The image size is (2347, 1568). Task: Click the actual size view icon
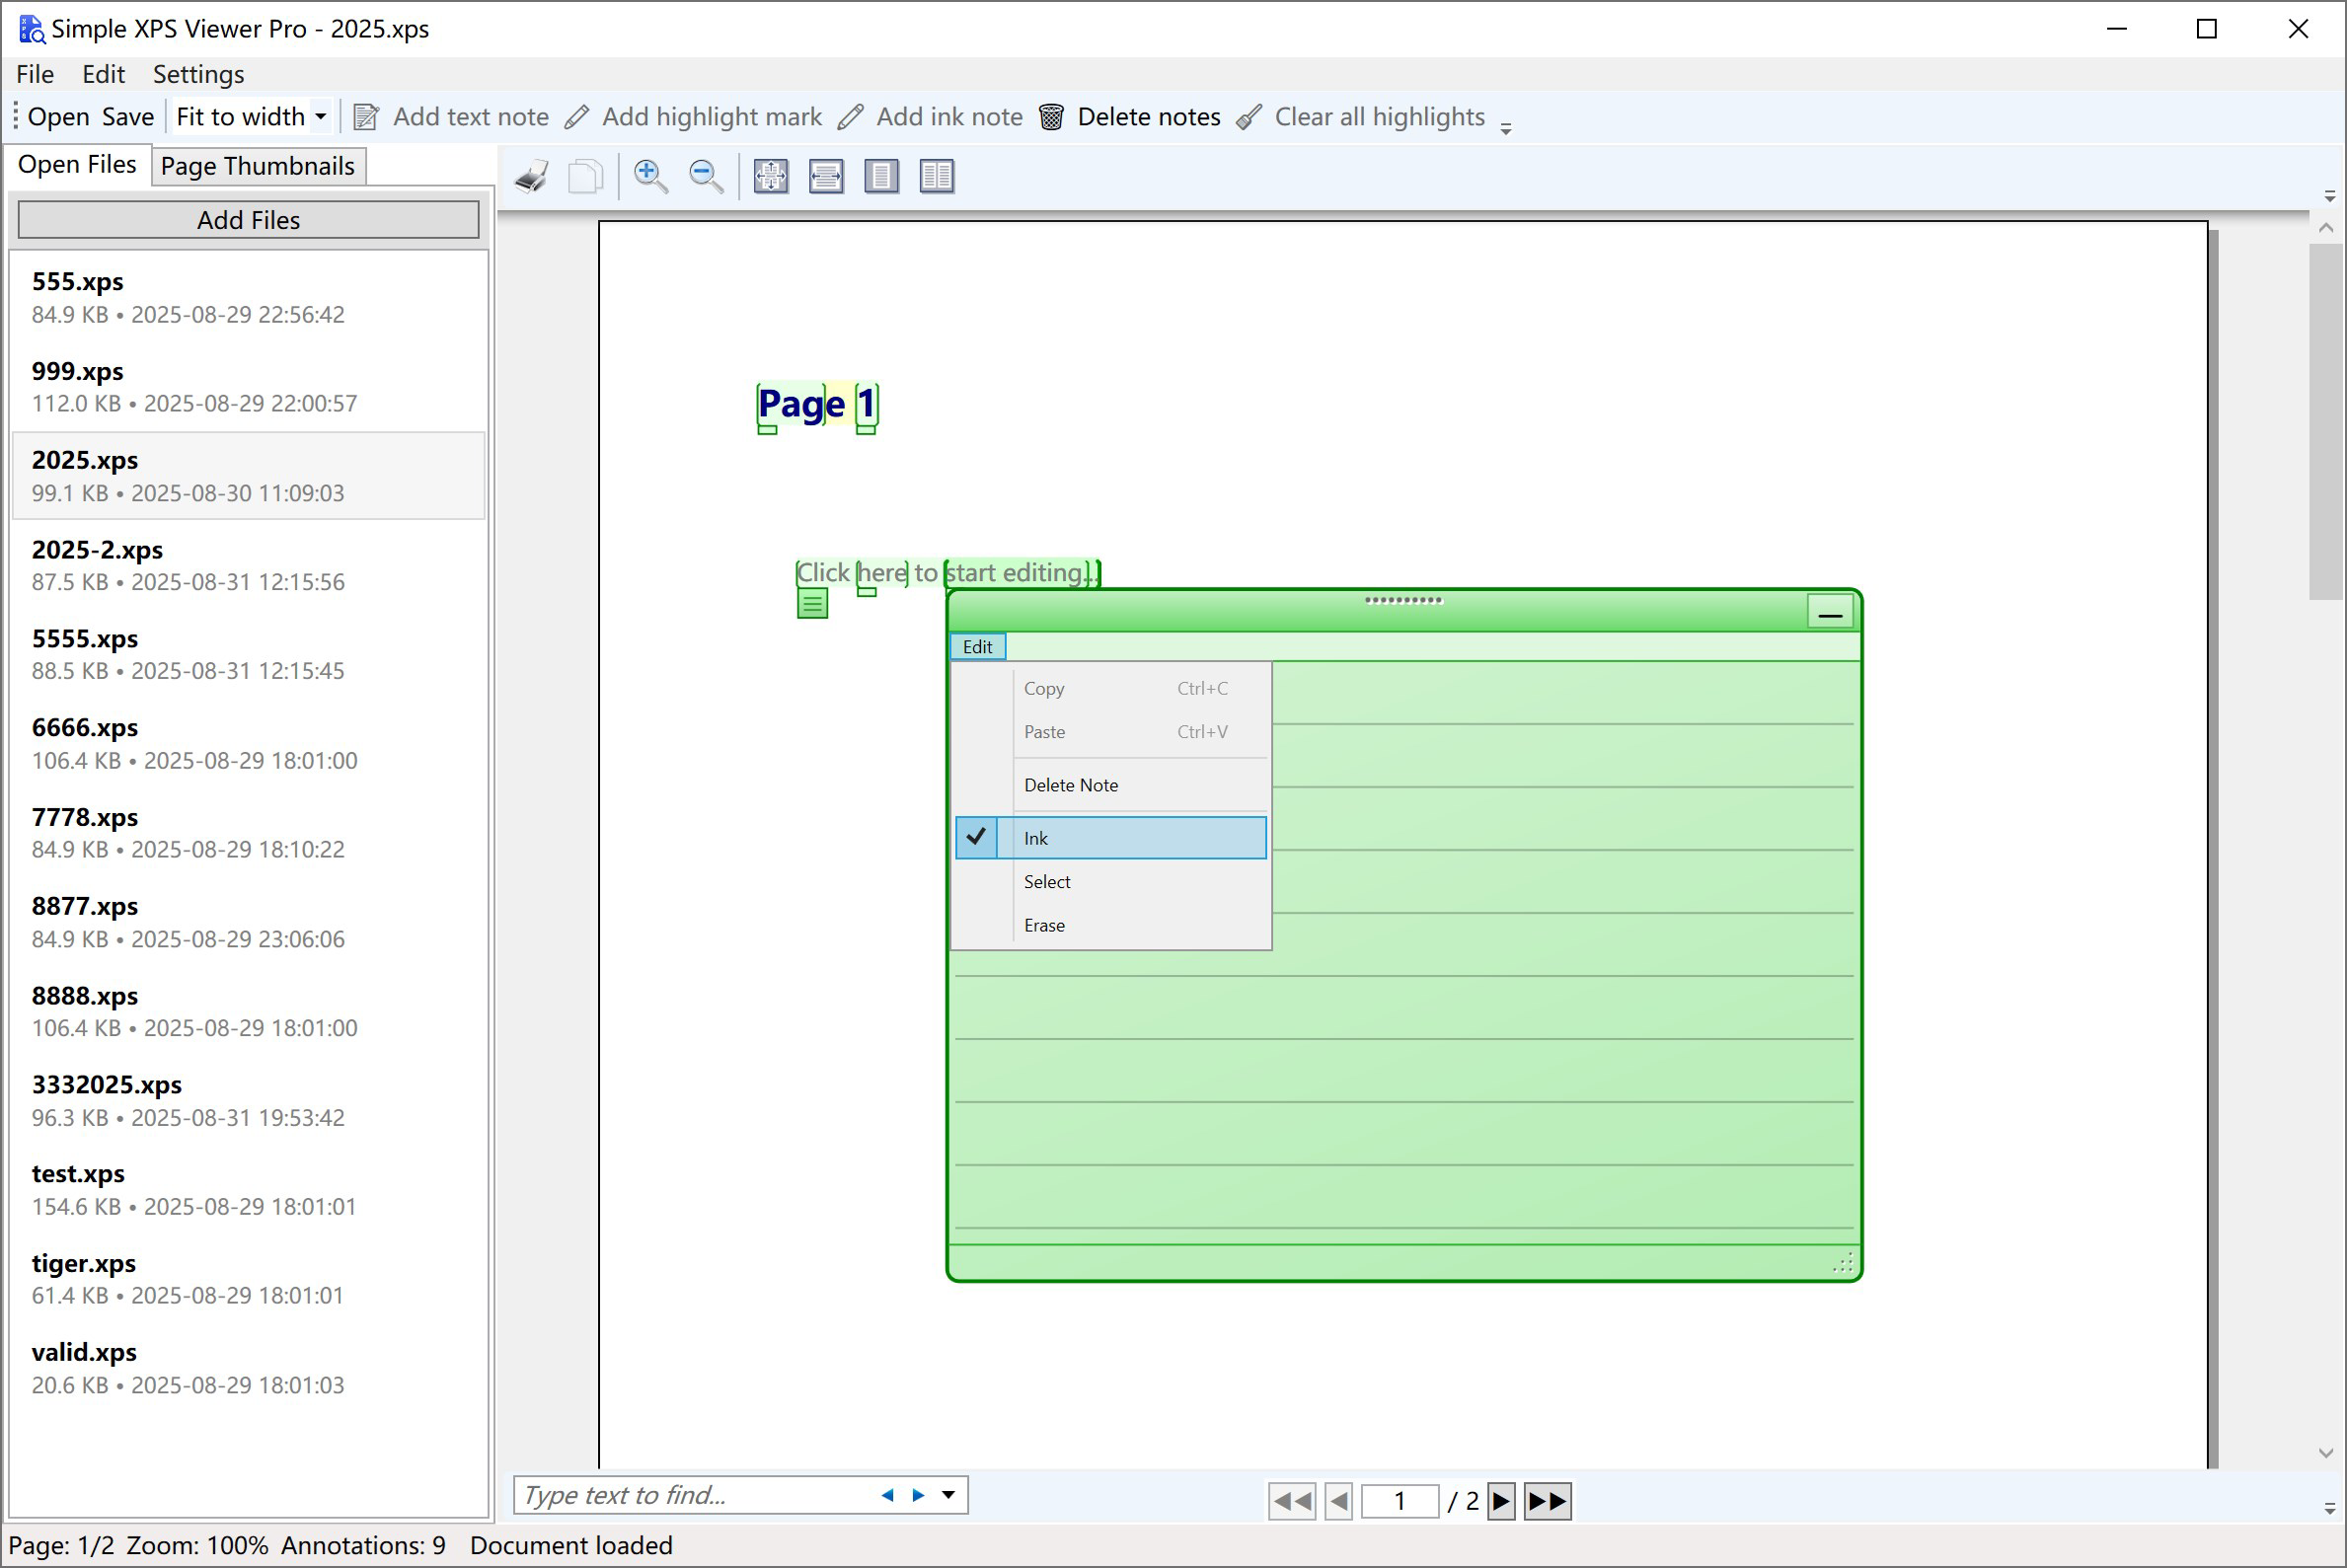pyautogui.click(x=771, y=177)
